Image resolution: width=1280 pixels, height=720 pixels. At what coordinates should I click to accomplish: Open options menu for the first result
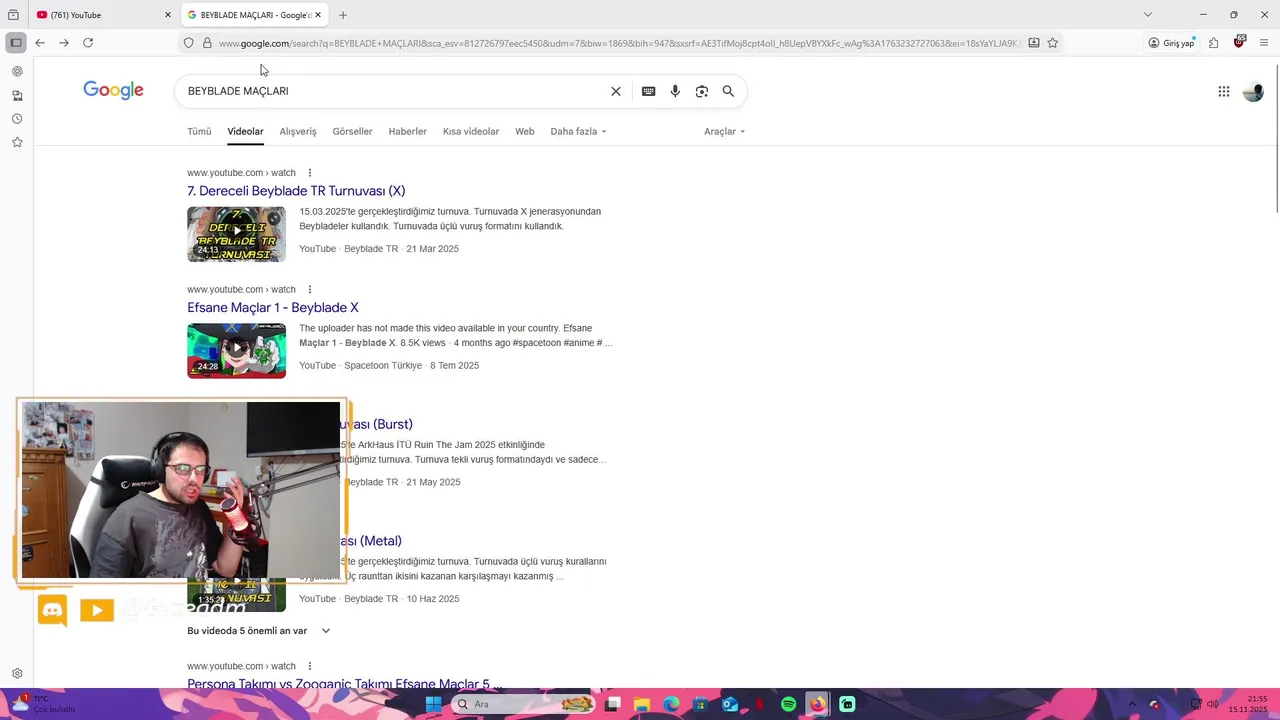point(310,173)
